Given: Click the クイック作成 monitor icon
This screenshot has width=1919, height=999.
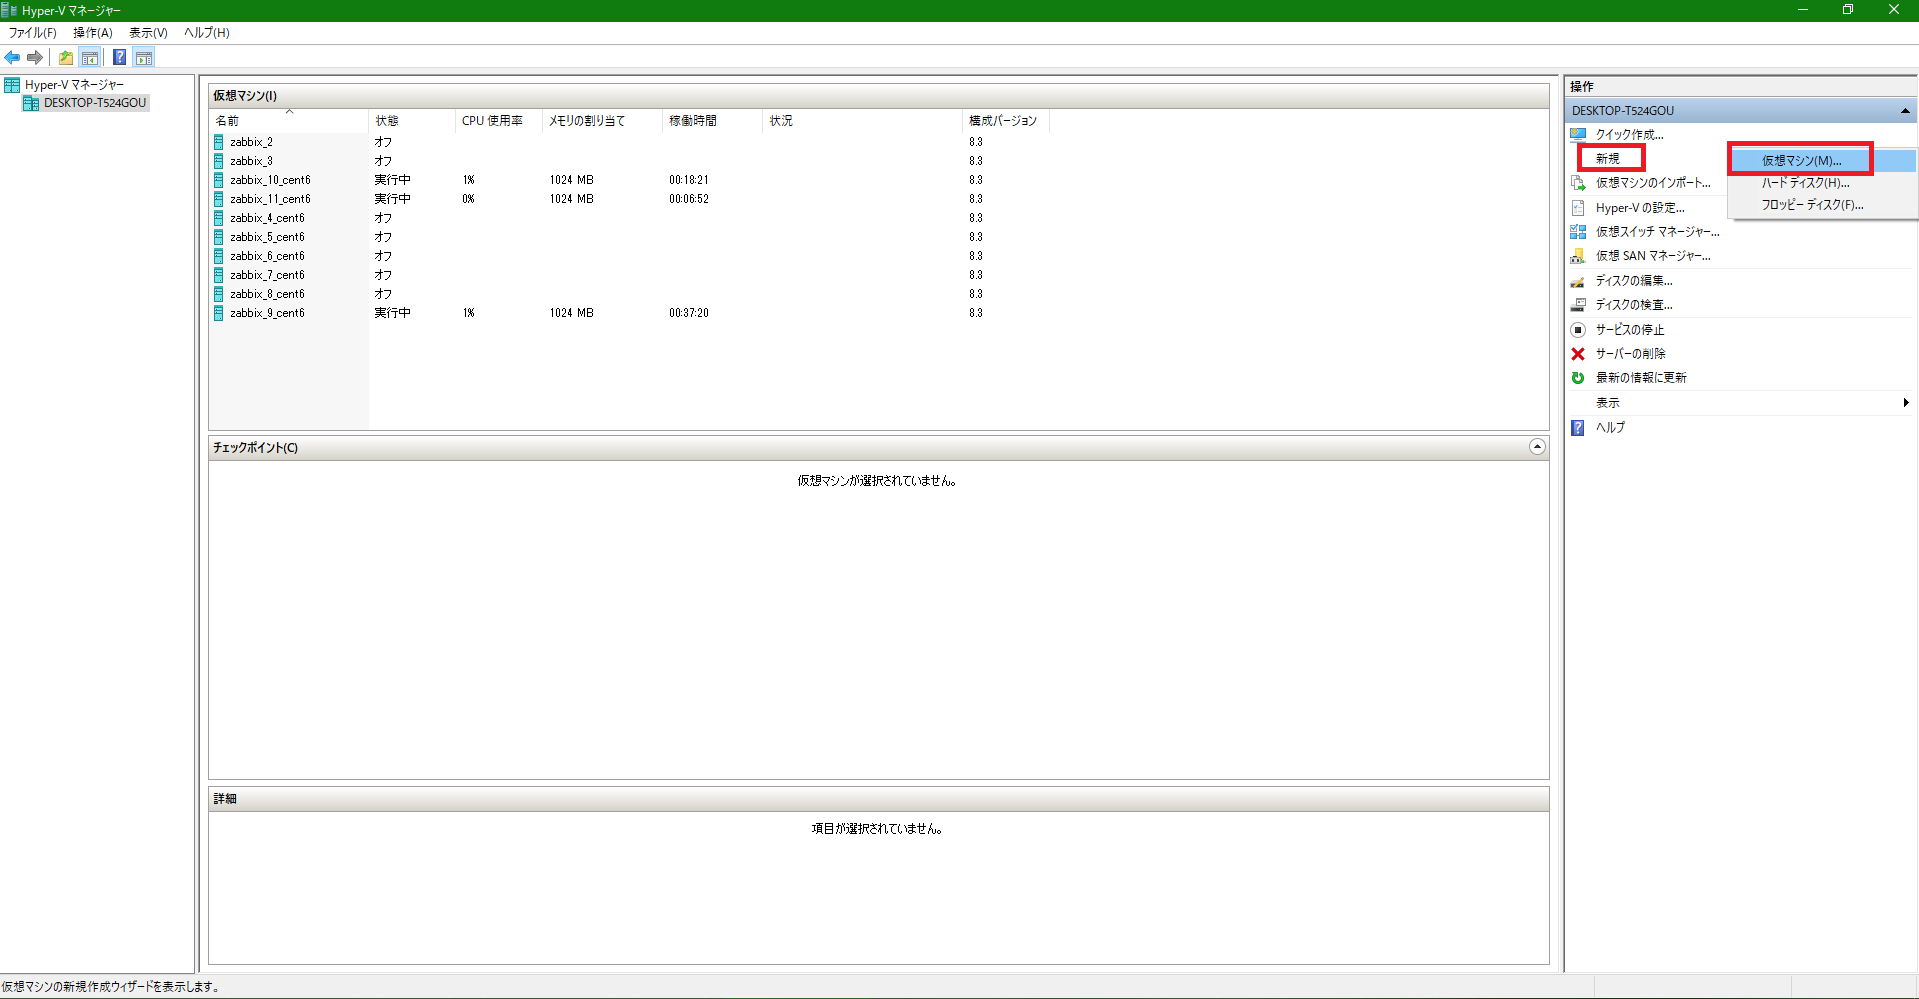Looking at the screenshot, I should (1578, 134).
